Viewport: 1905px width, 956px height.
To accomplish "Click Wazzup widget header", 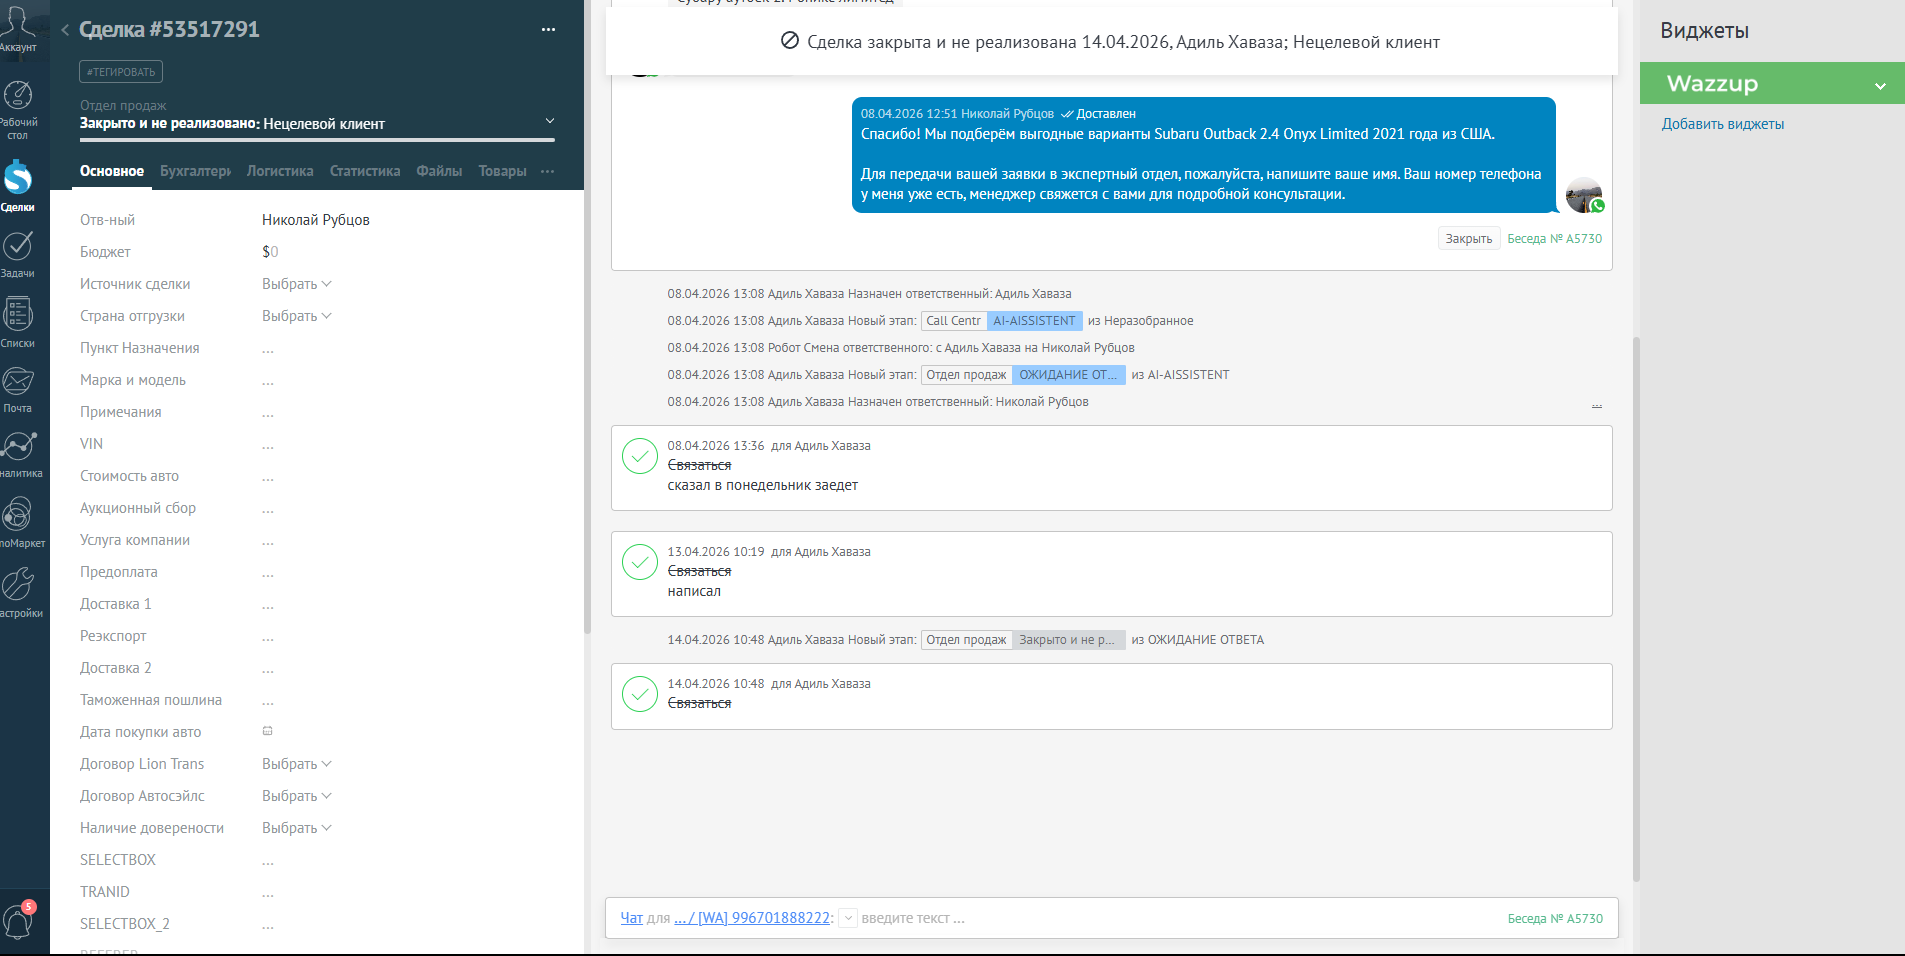I will [1772, 84].
